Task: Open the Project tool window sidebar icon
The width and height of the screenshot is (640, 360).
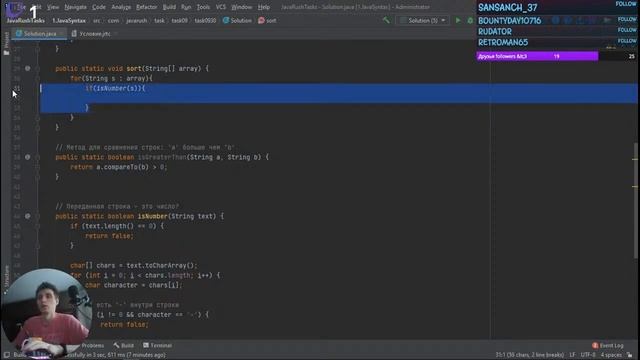Action: 6,43
